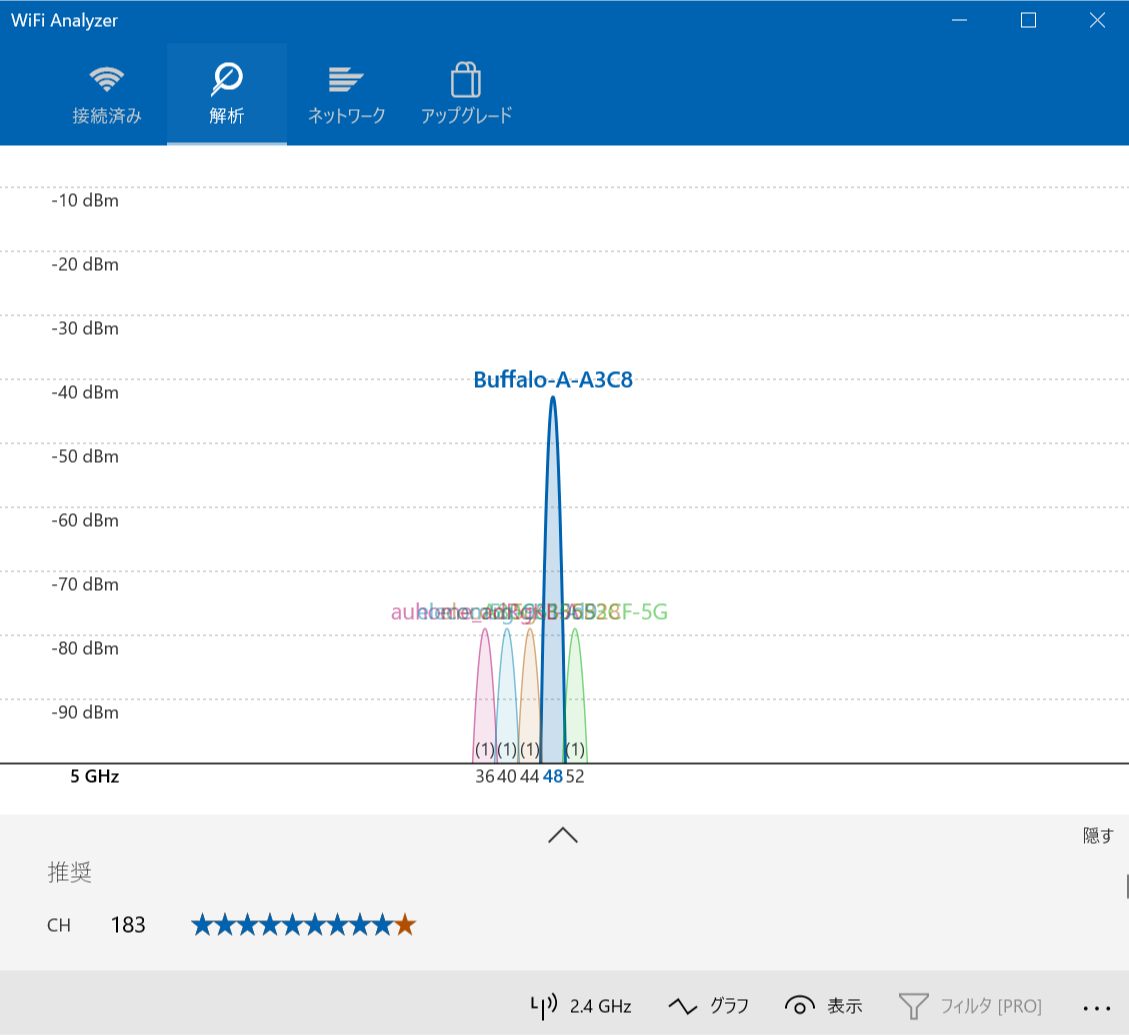1129x1035 pixels.
Task: Click 隠す to hide recommendation panel
Action: (1097, 836)
